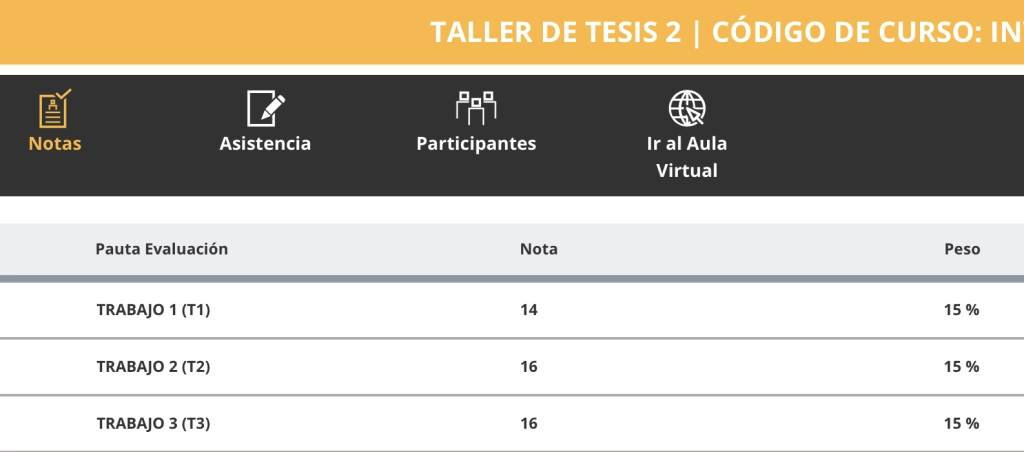
Task: Click the Participantes people icon
Action: [476, 107]
